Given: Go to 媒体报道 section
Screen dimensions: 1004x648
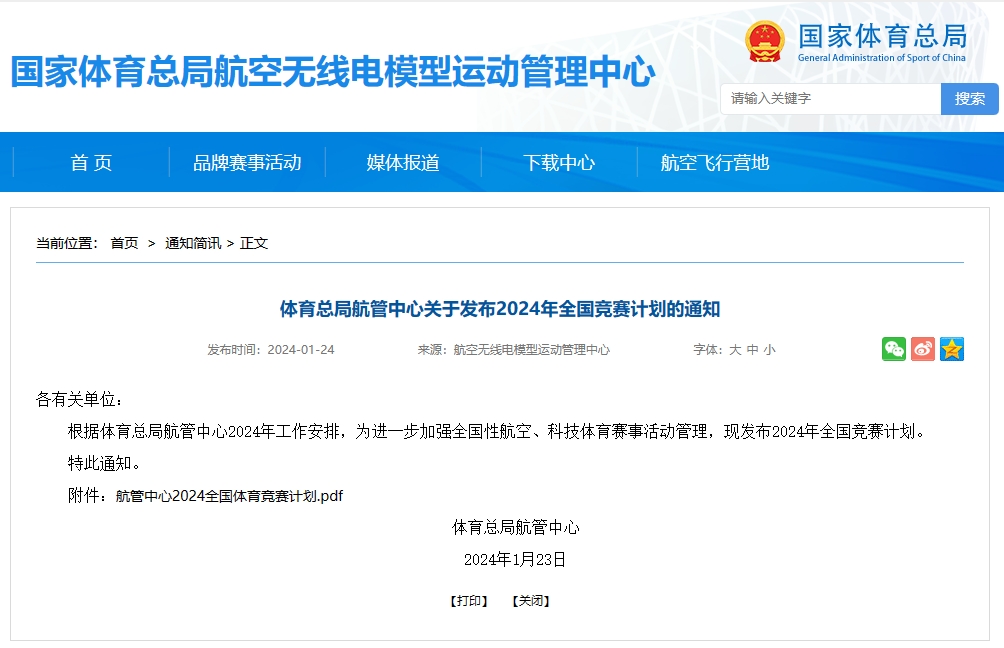Looking at the screenshot, I should (x=403, y=163).
